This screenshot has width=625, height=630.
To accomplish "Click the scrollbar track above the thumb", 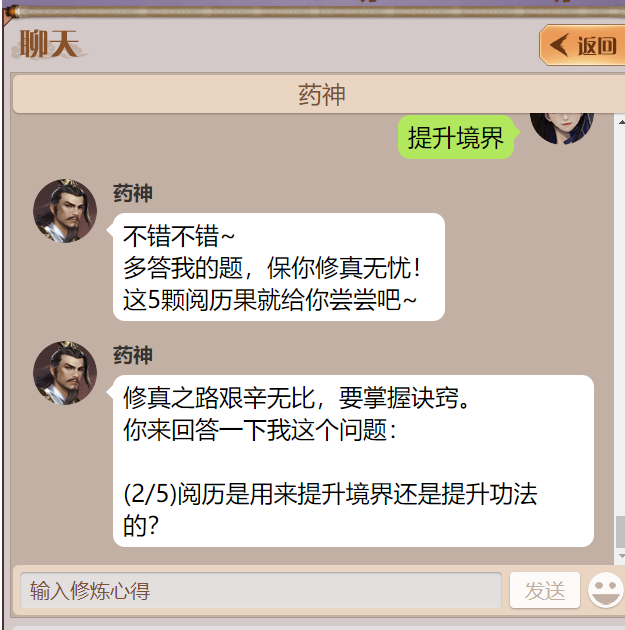I will 621,321.
